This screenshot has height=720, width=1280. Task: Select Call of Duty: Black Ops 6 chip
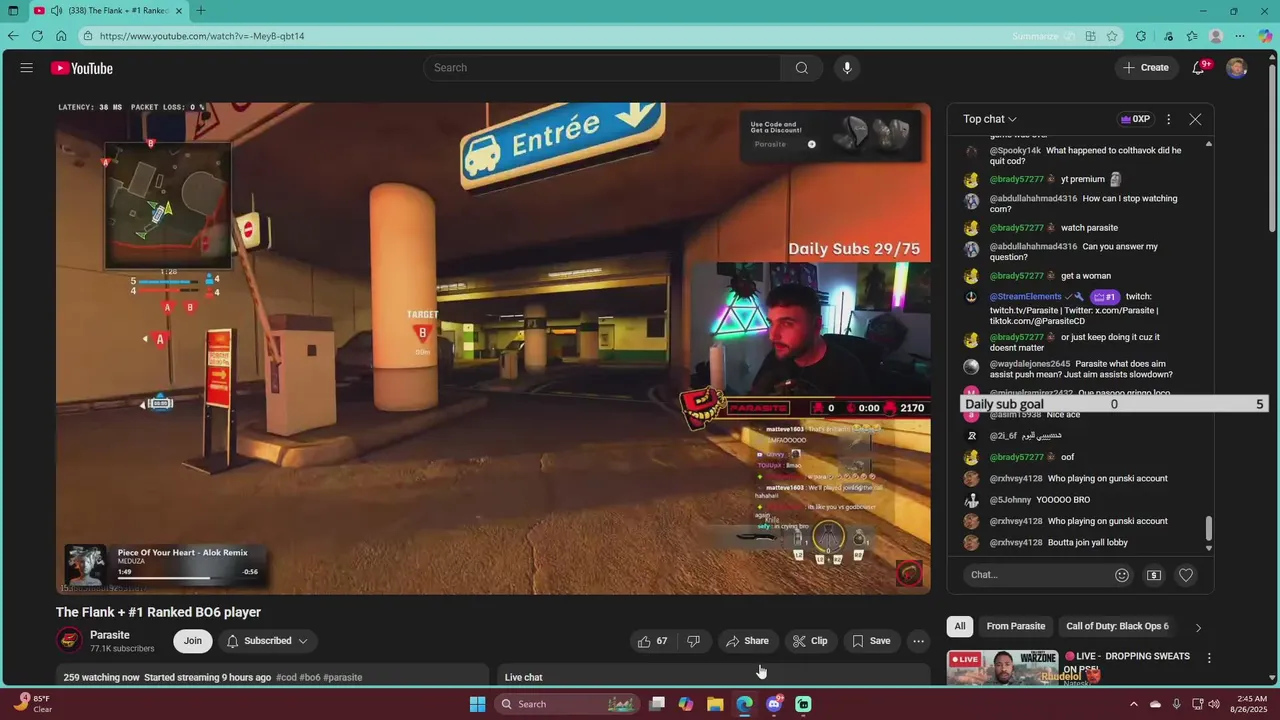point(1117,626)
